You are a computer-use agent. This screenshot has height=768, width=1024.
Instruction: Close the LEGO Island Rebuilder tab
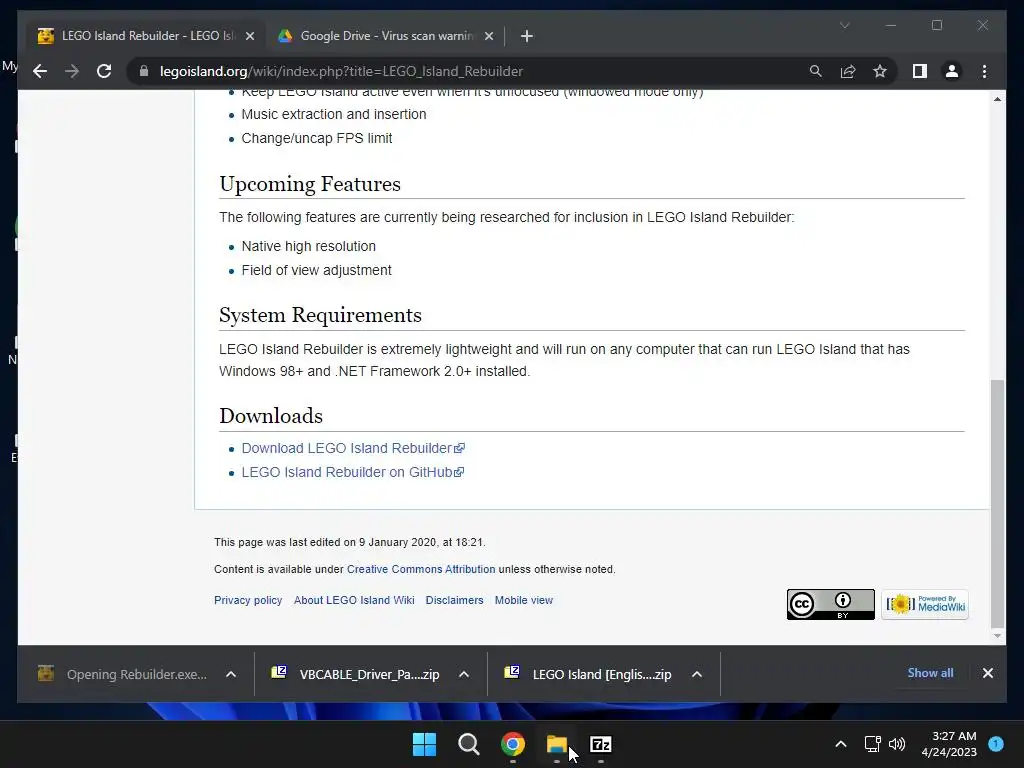coord(249,36)
